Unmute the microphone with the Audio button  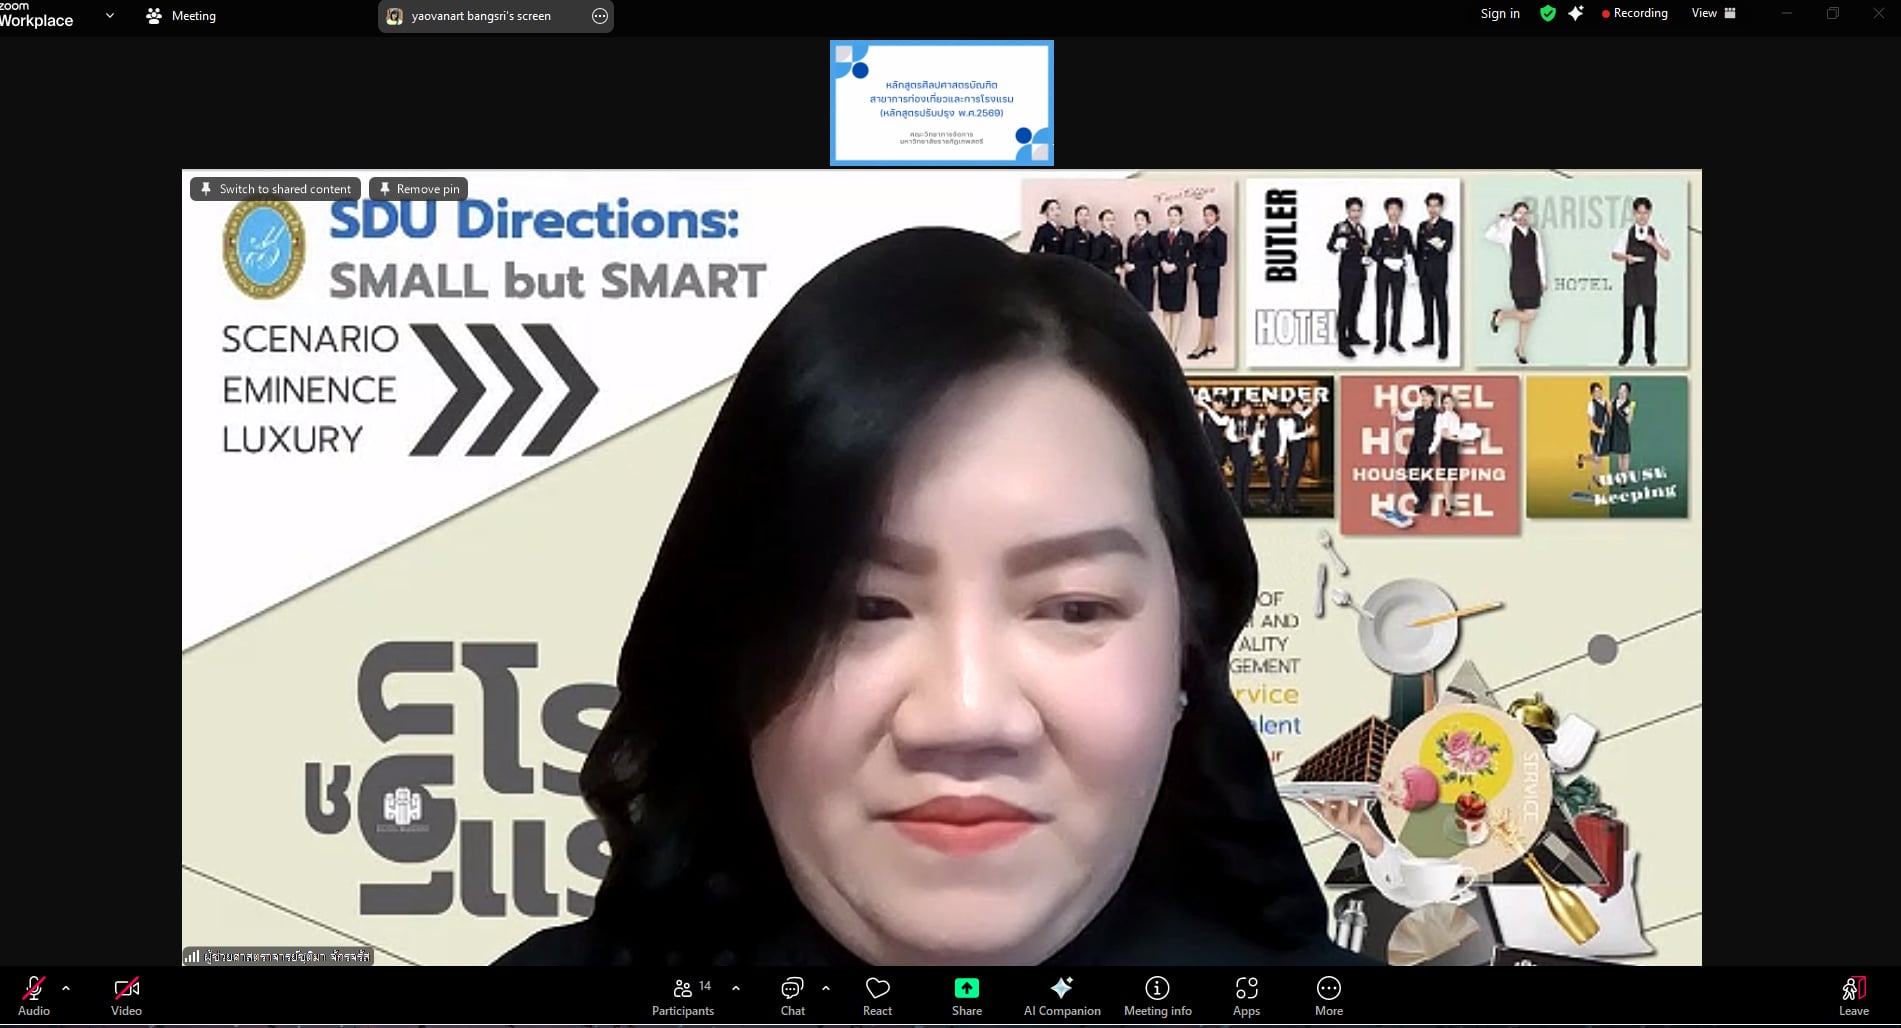33,996
